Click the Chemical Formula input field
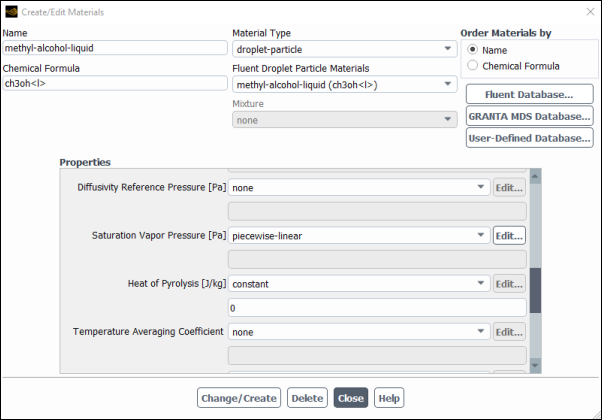 (114, 84)
